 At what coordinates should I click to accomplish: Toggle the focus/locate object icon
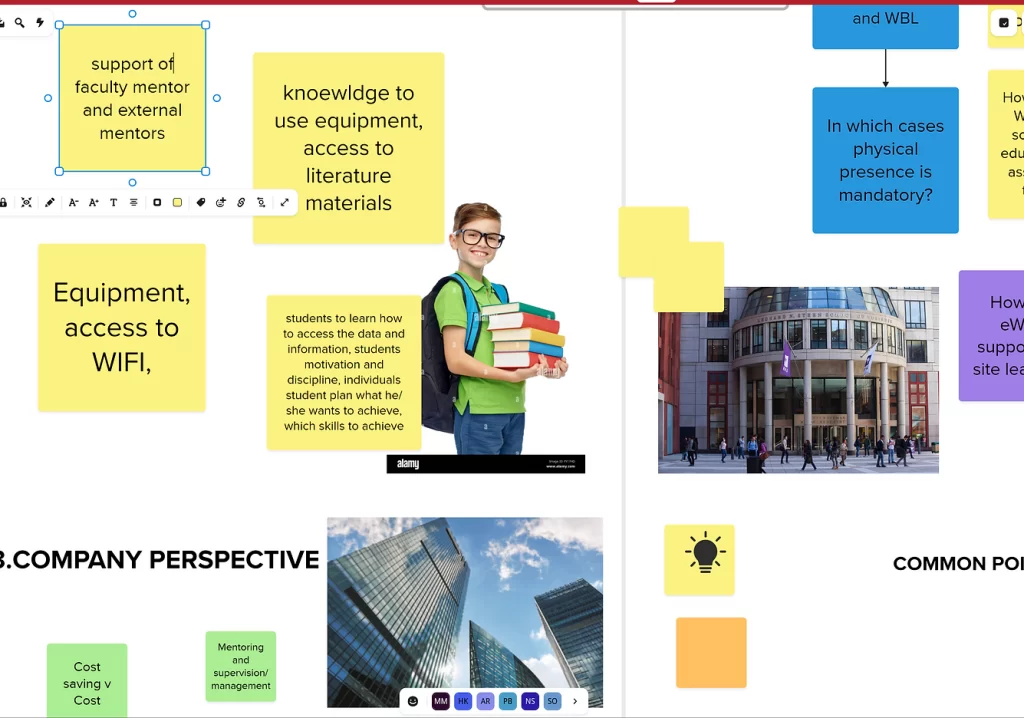click(27, 203)
